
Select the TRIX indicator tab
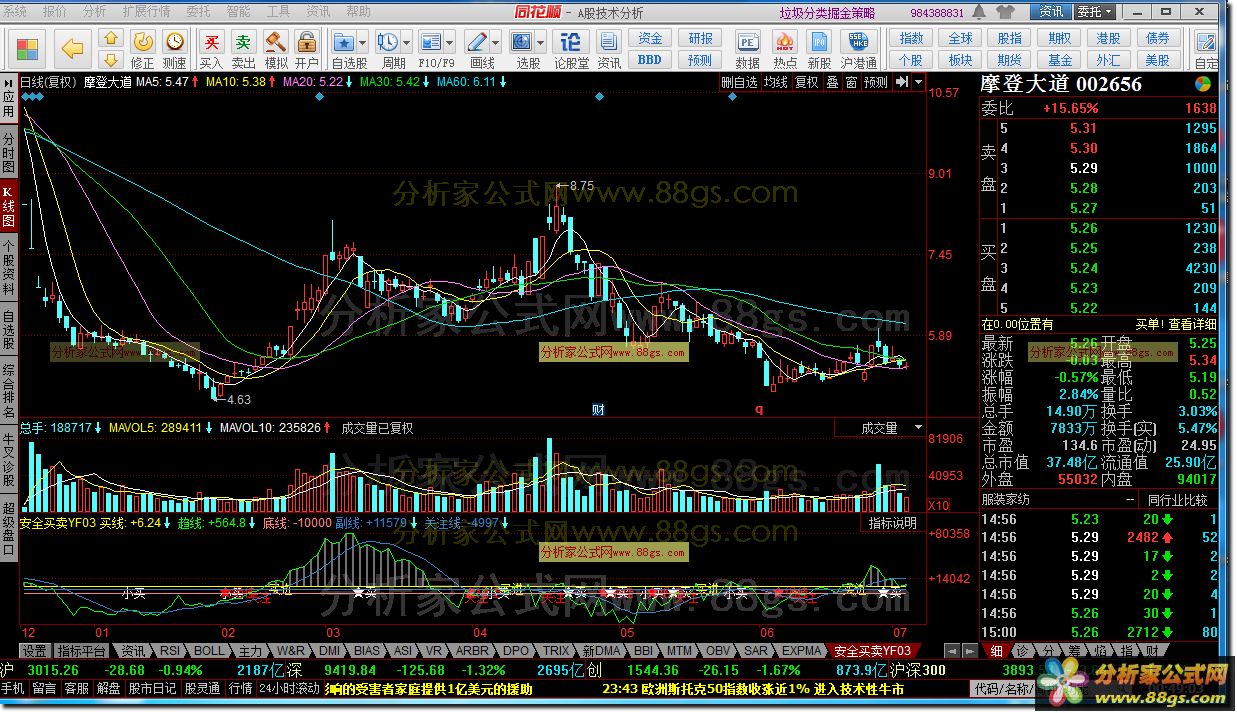coord(555,650)
